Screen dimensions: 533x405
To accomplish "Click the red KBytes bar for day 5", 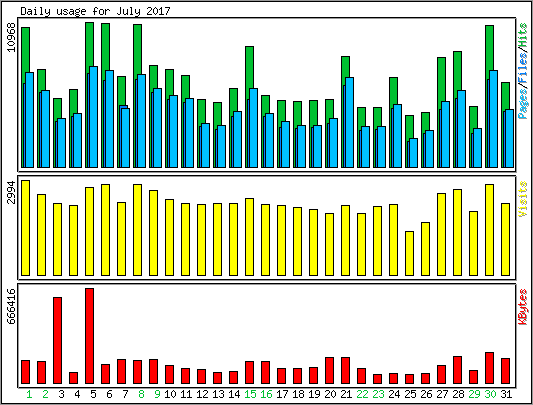I will point(89,336).
